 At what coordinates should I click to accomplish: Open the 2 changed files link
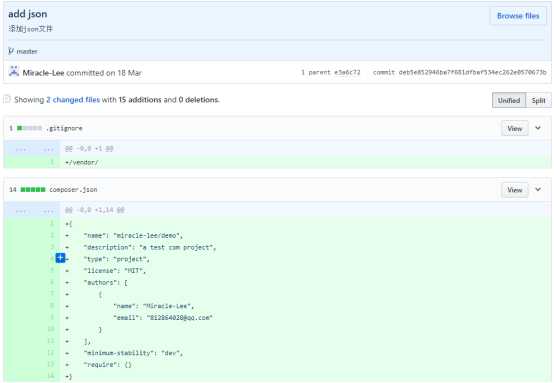(73, 100)
